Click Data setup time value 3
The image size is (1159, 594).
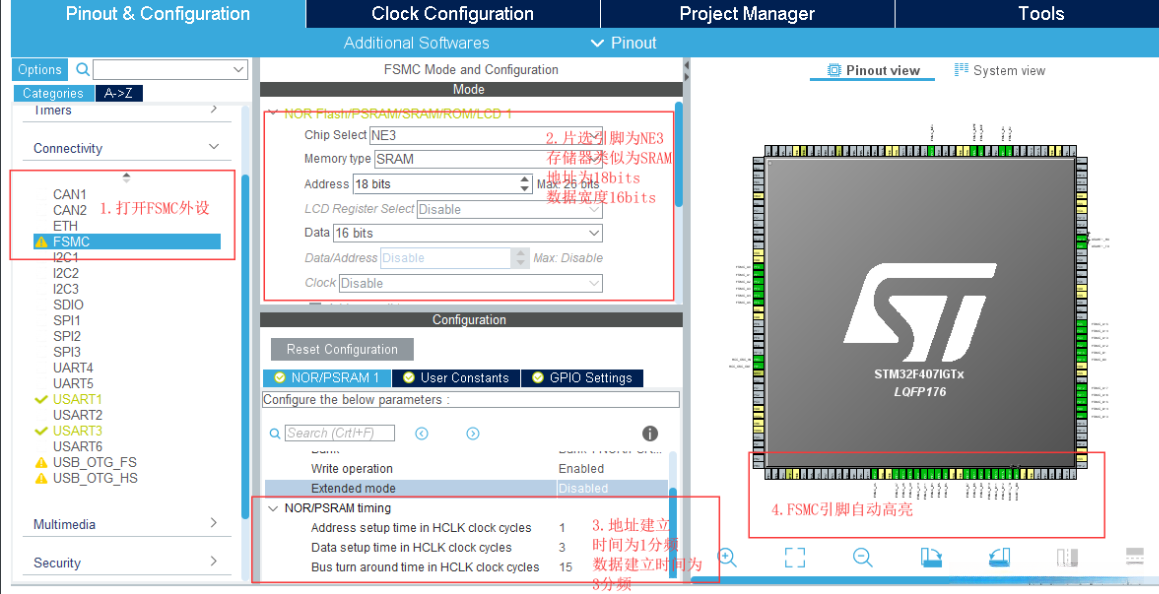[x=562, y=547]
